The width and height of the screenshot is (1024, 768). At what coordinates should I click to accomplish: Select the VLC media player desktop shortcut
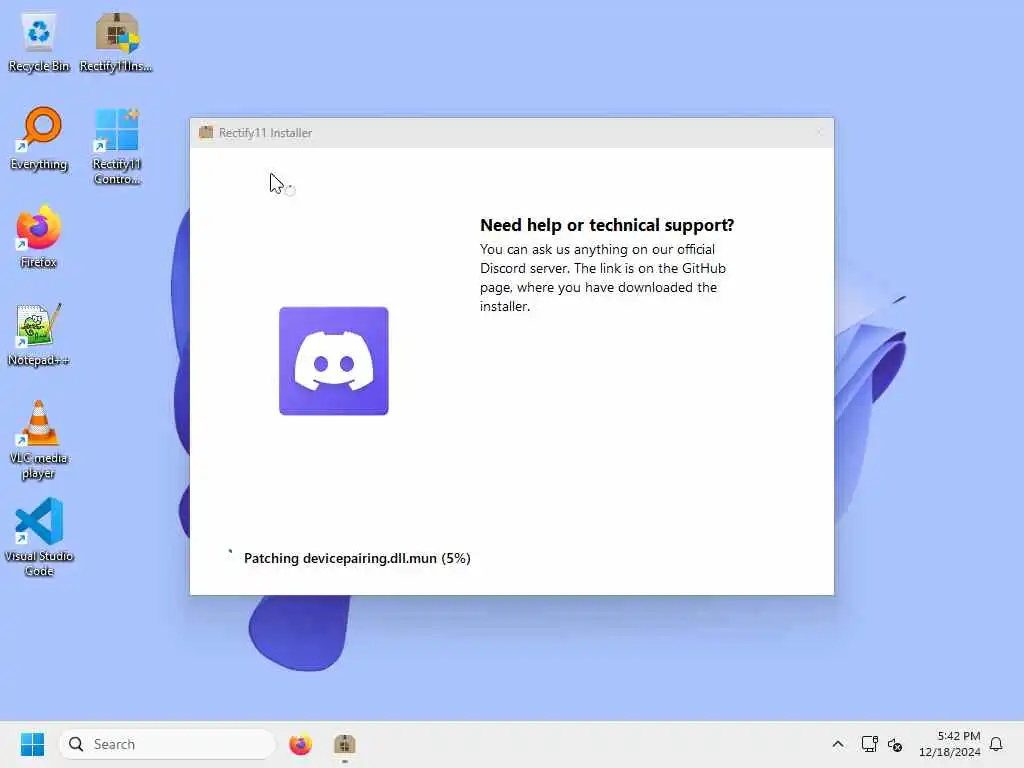(x=39, y=440)
